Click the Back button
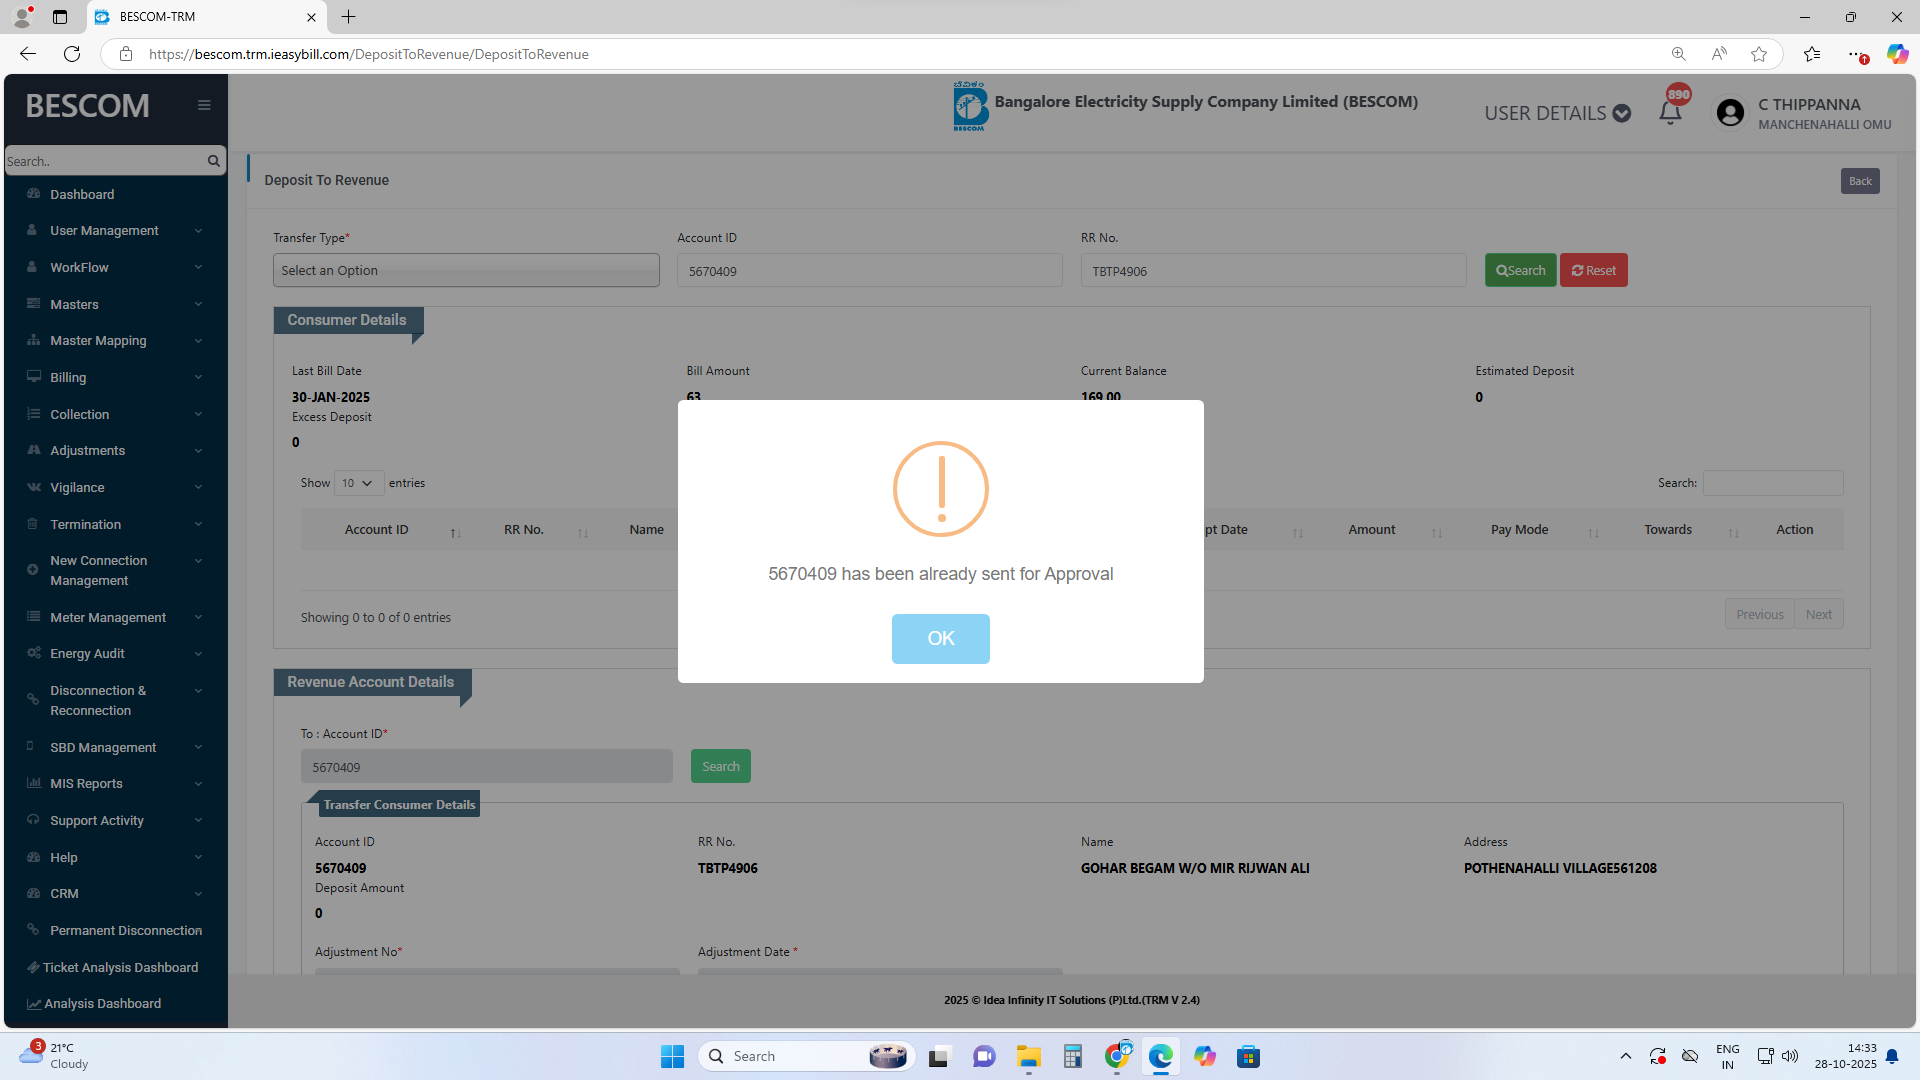This screenshot has height=1080, width=1920. click(1859, 181)
